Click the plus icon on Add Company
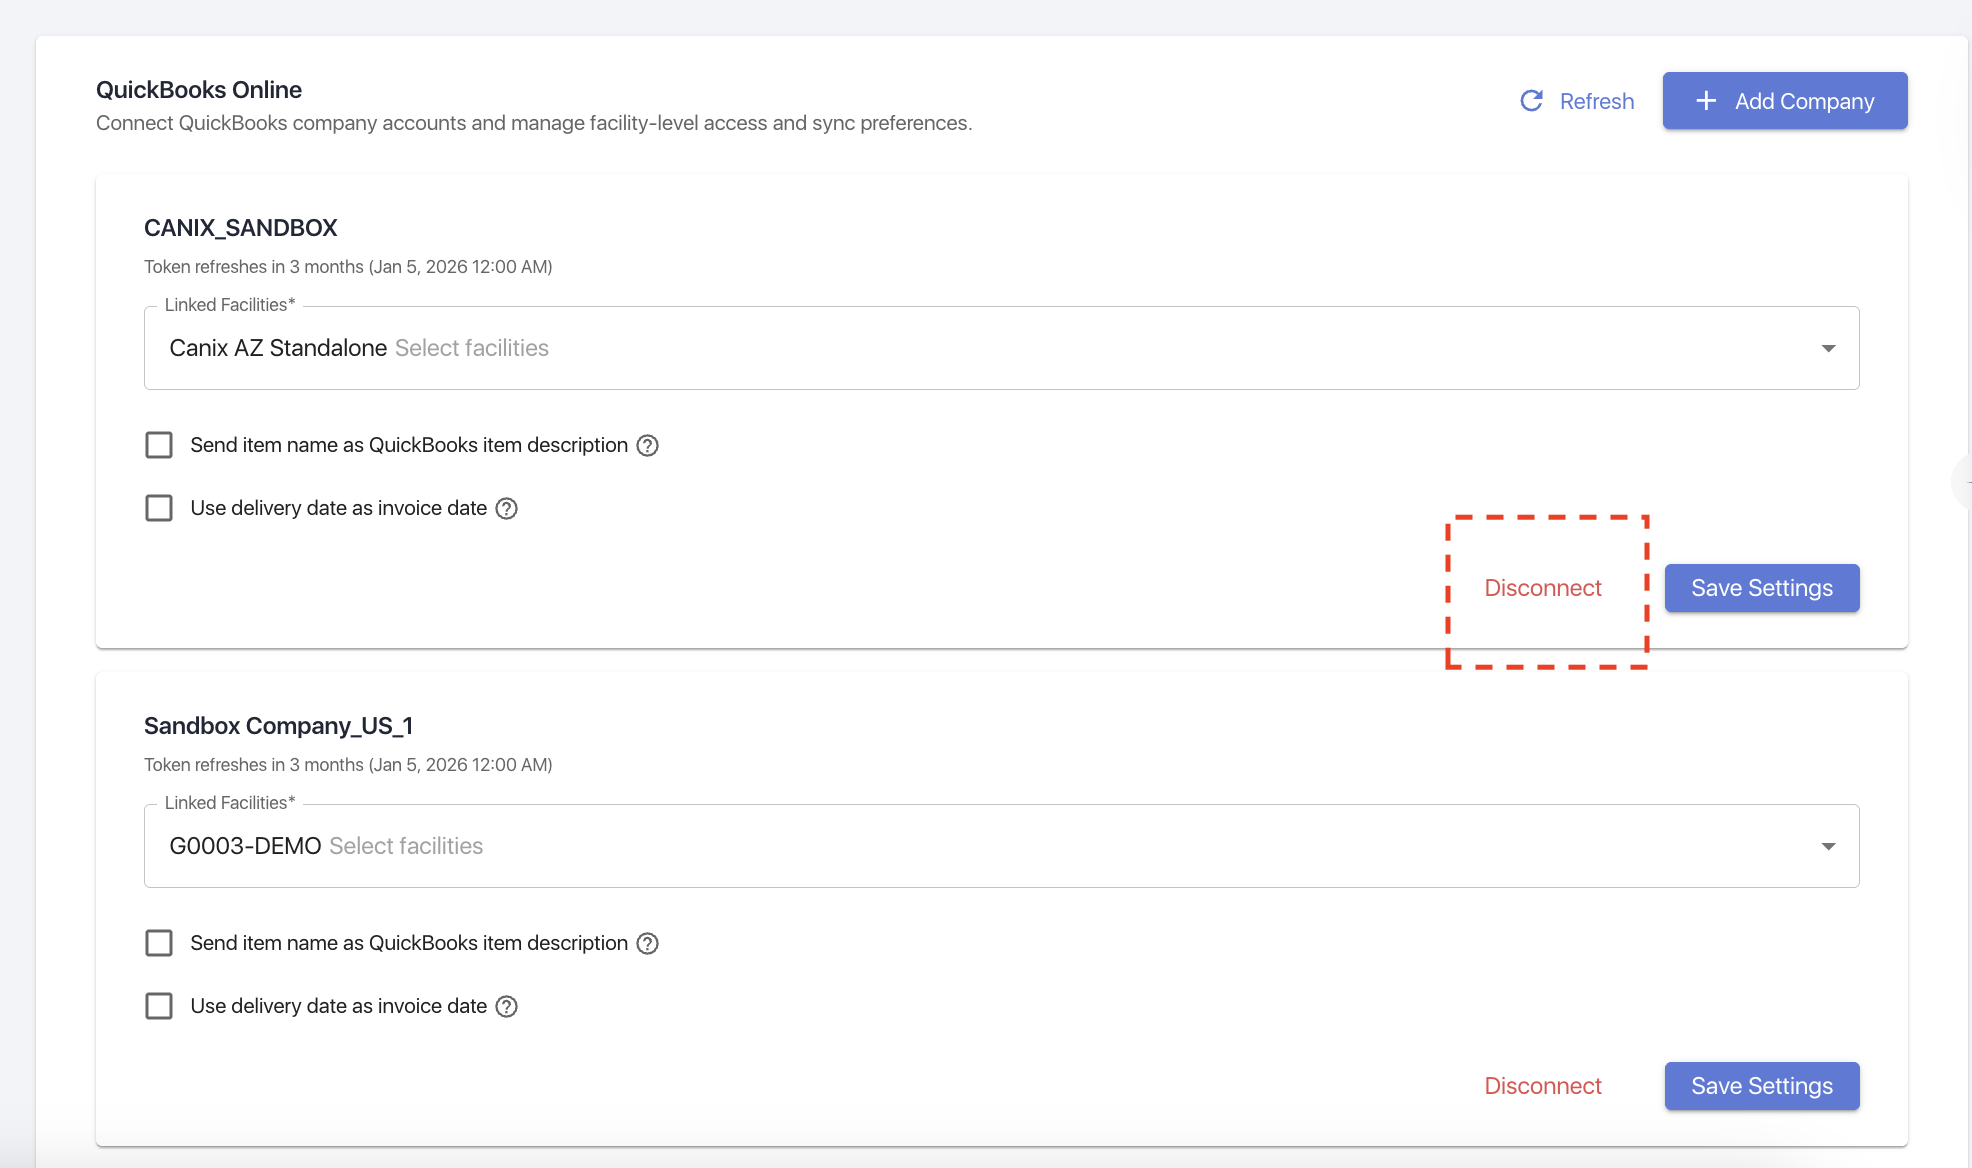The width and height of the screenshot is (1972, 1168). 1705,101
